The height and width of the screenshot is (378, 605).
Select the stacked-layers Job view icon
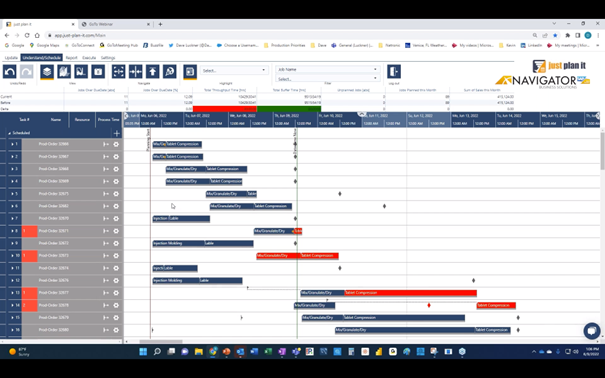pos(47,72)
